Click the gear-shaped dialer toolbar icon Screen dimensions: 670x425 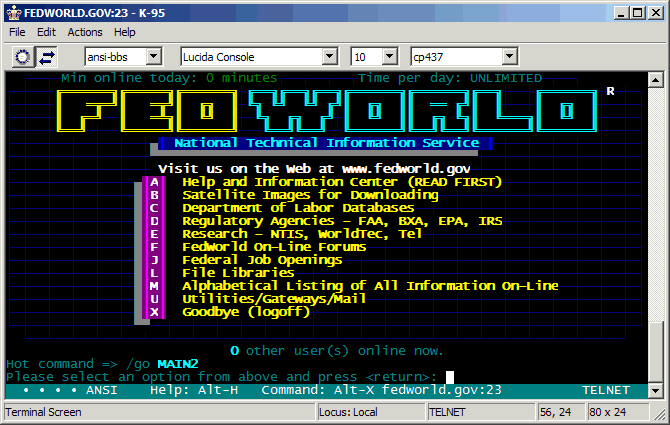(23, 57)
